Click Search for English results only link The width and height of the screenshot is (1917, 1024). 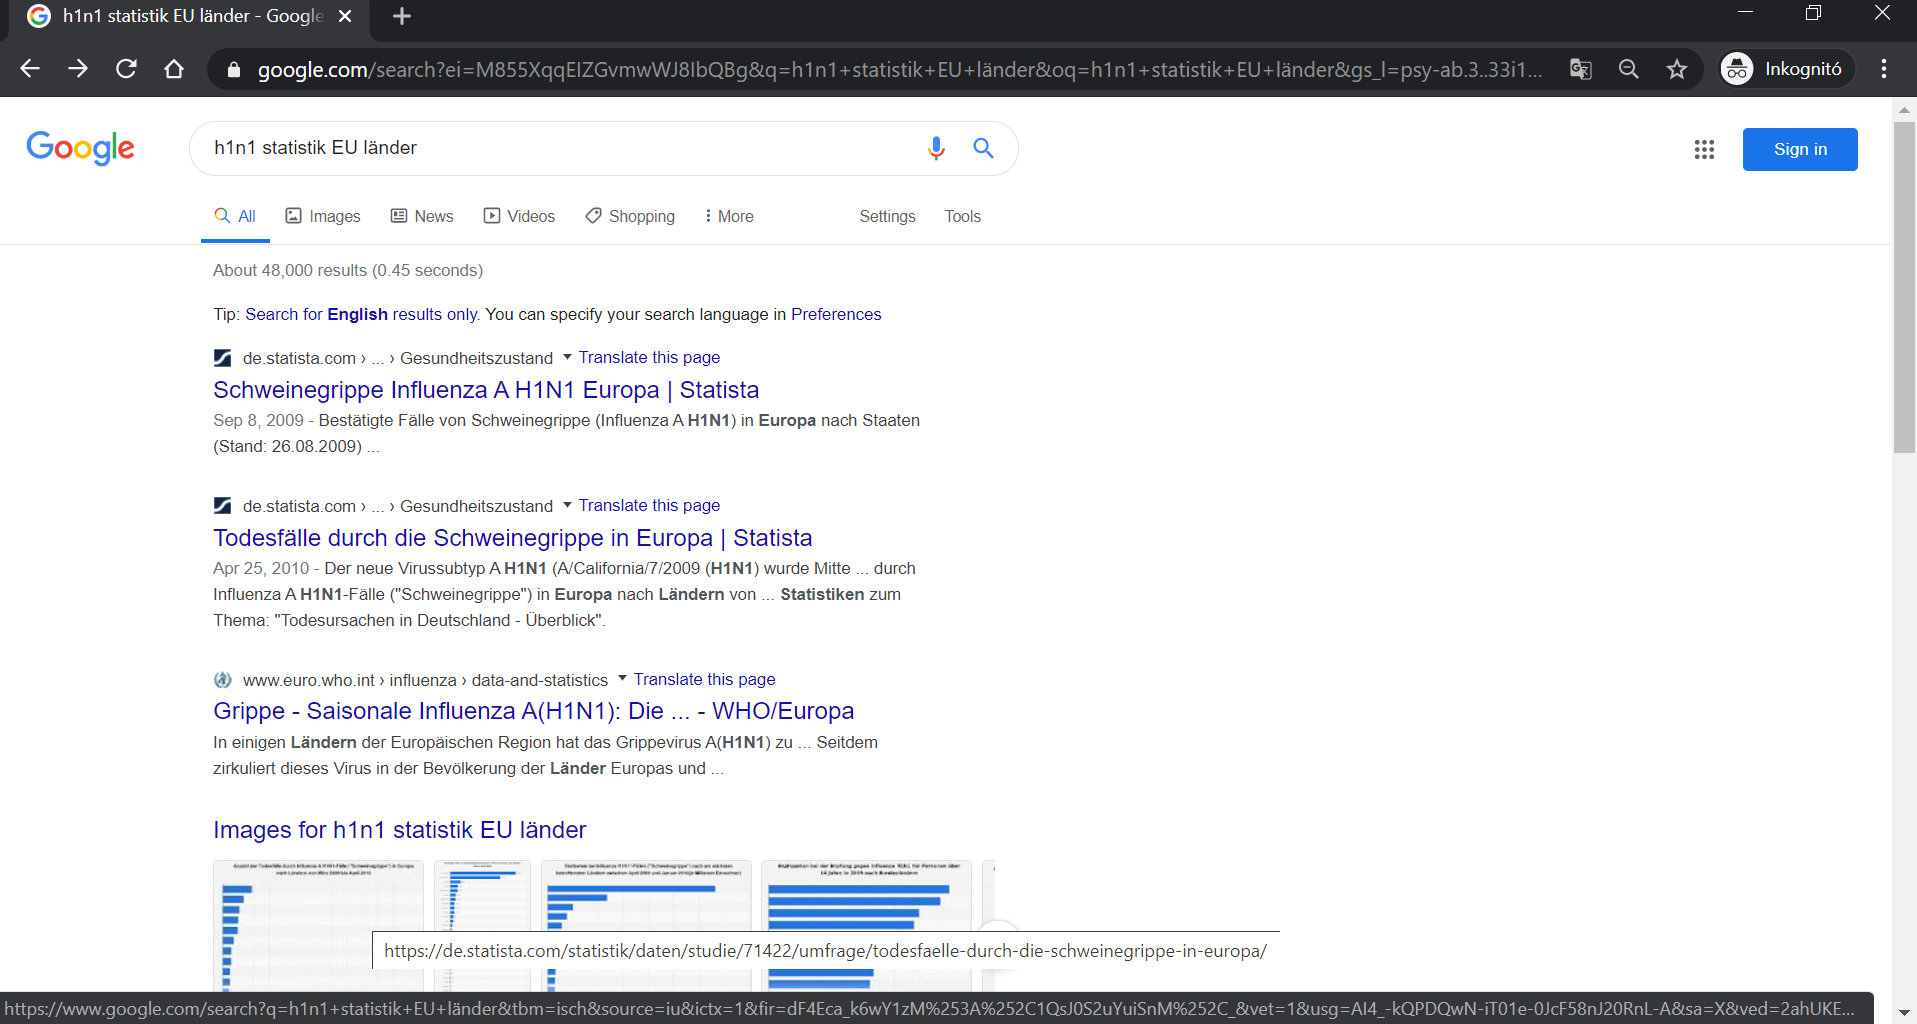(x=362, y=314)
